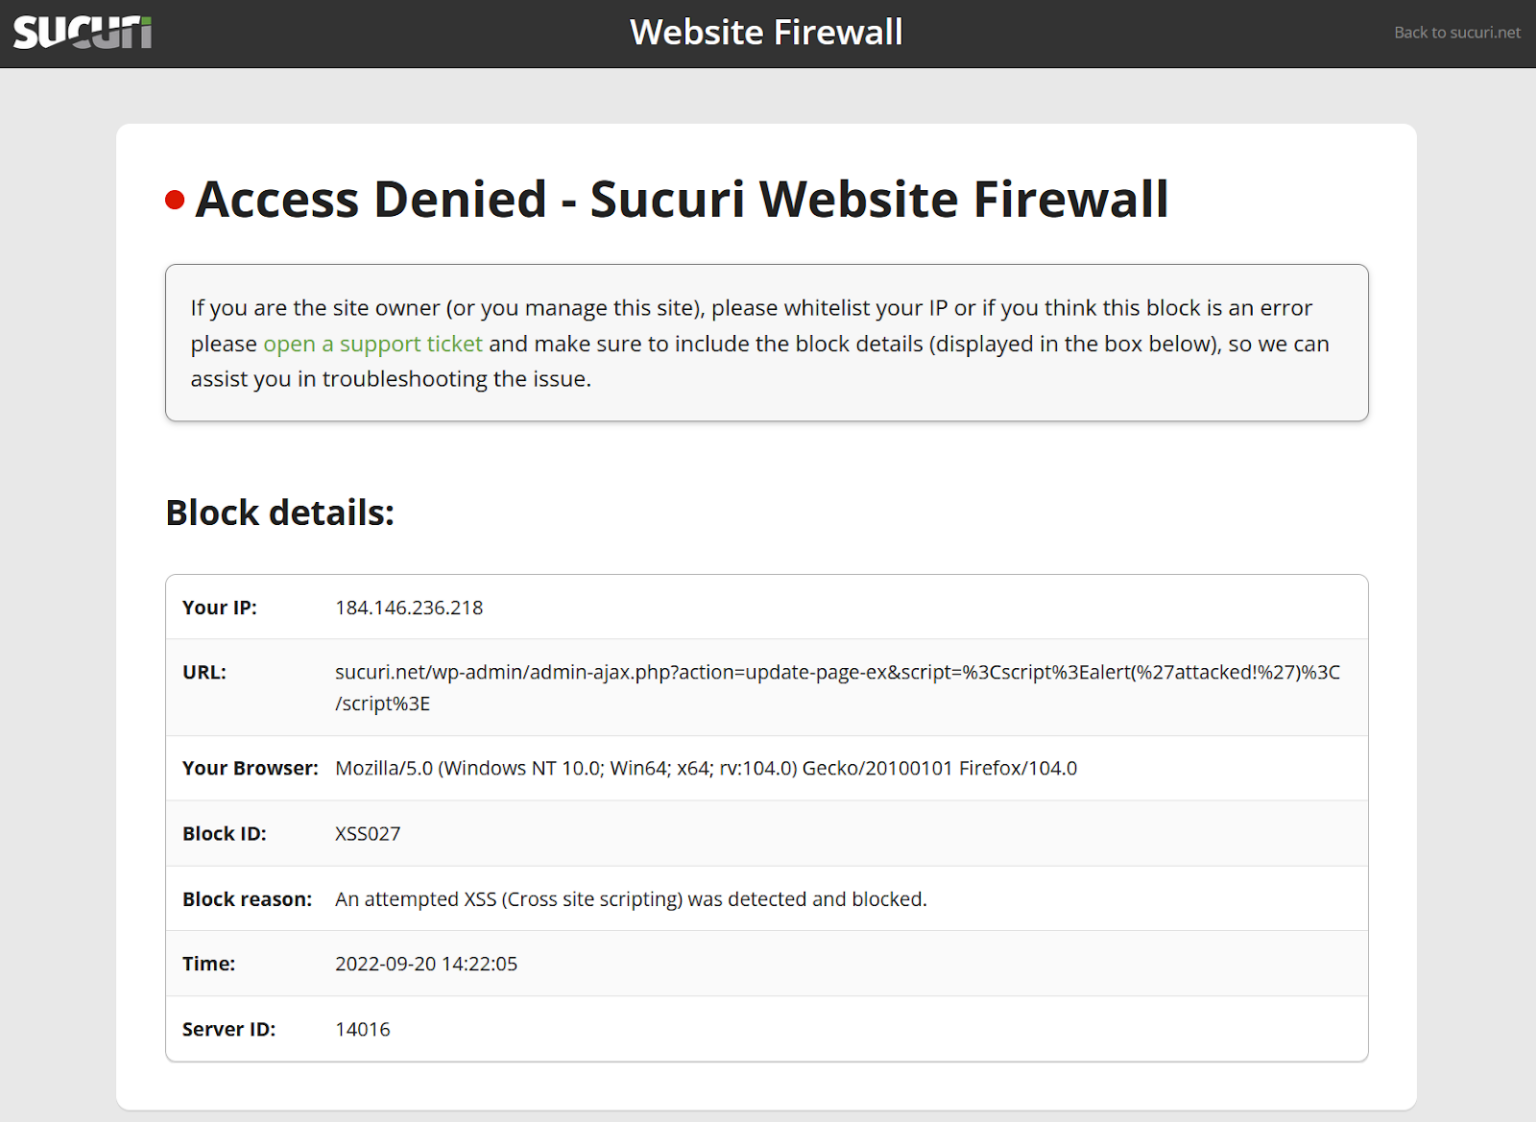
Task: Select the Website Firewall header title
Action: [766, 31]
